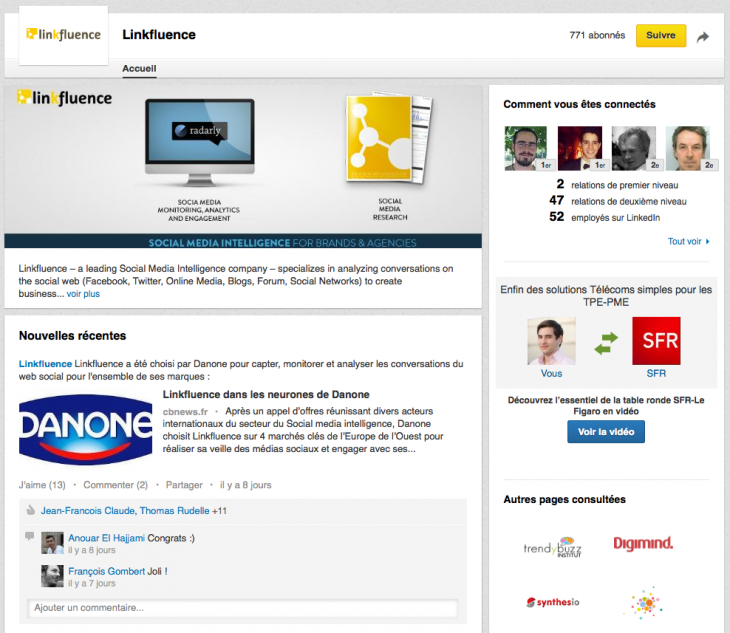Open Thomas Rudelle's profile link
Viewport: 730px width, 633px height.
tap(175, 511)
